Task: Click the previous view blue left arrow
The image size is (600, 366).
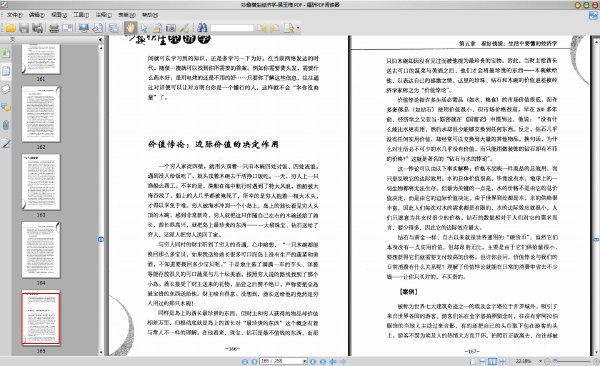Action: [x=333, y=361]
